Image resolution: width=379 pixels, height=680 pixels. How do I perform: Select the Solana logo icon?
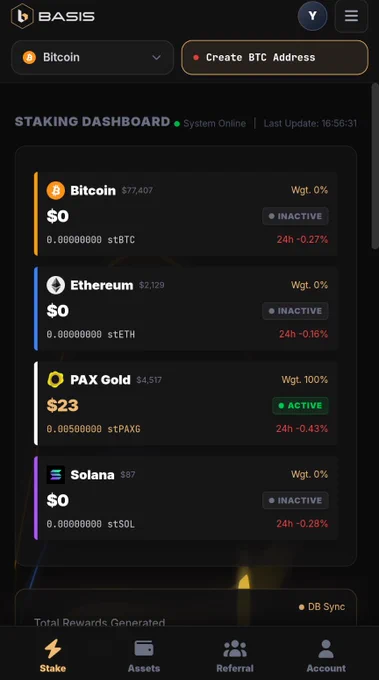pos(56,474)
